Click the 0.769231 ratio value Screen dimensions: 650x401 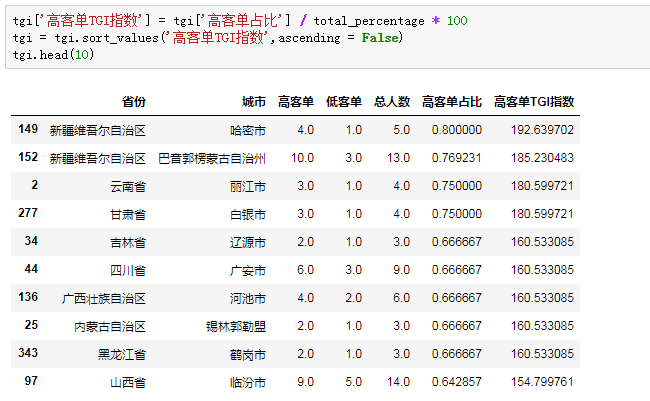coord(457,158)
